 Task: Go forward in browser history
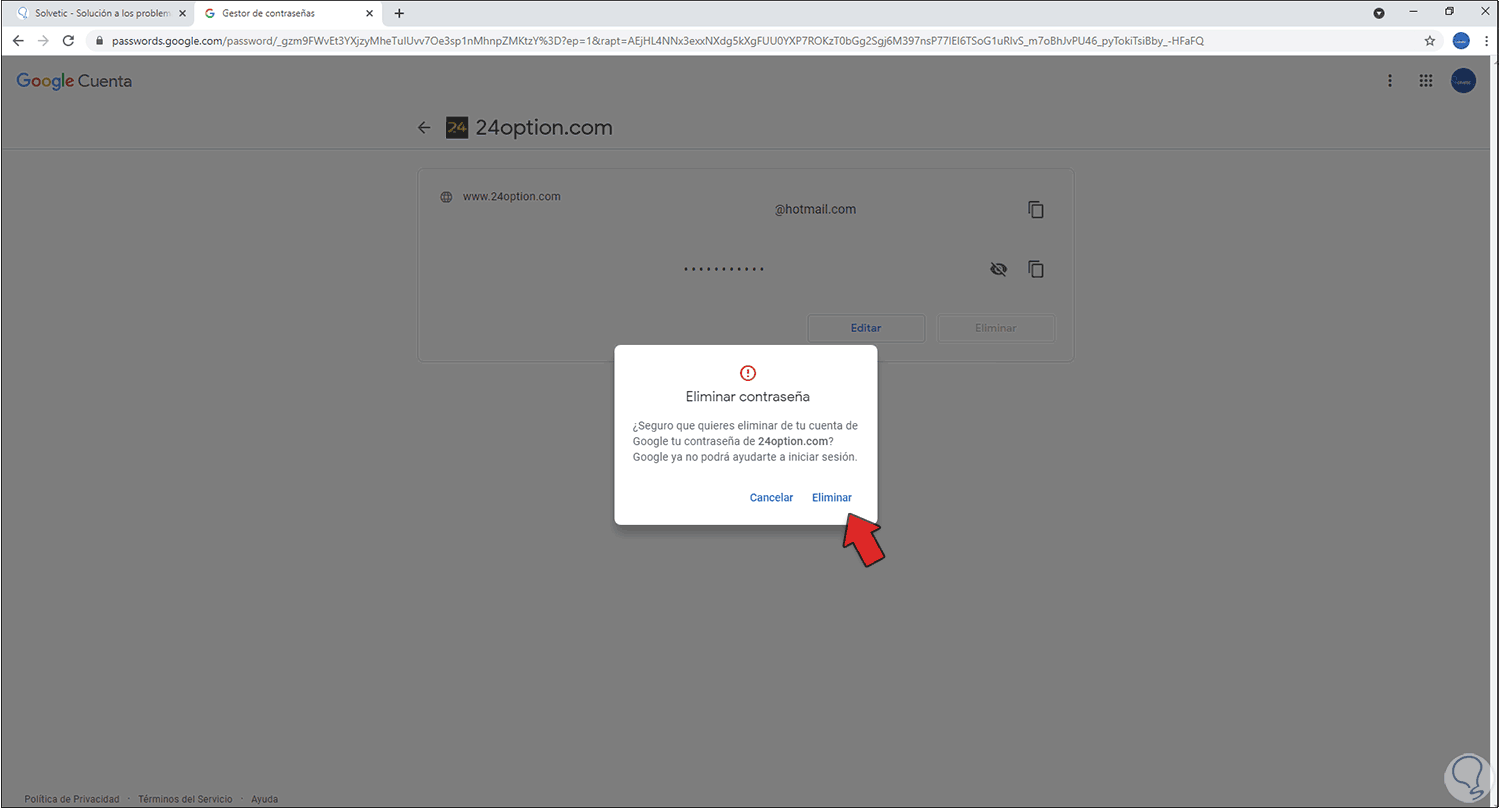[43, 41]
